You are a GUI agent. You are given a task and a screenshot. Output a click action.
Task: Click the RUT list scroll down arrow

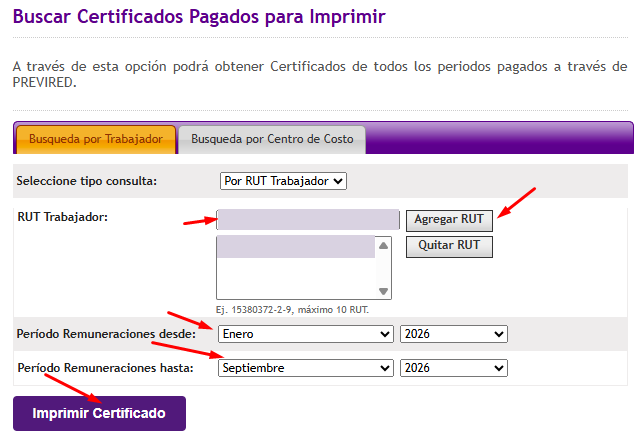pos(383,291)
